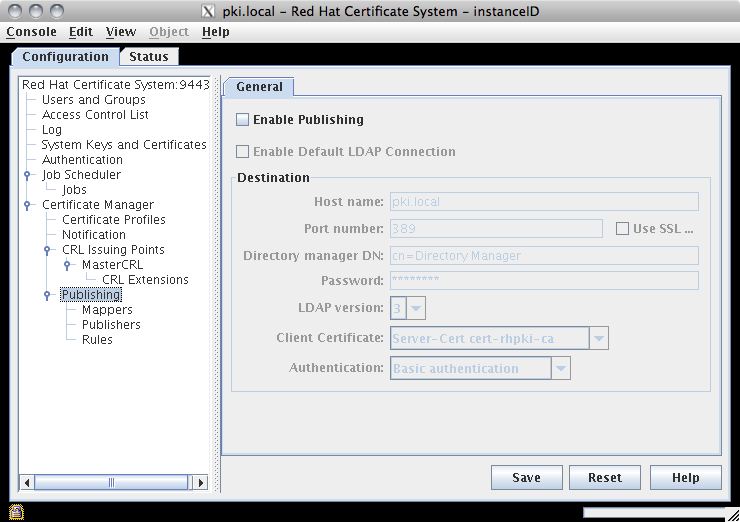Open the LDAP version dropdown
Viewport: 740px width, 522px height.
(416, 308)
